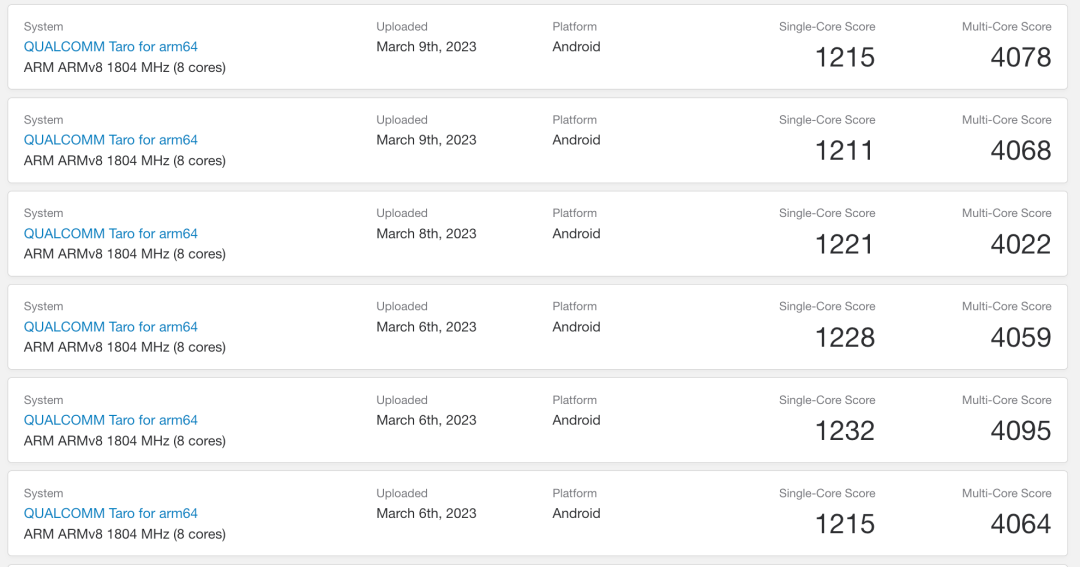Click the single-core score 1228
The width and height of the screenshot is (1080, 567).
pos(844,338)
